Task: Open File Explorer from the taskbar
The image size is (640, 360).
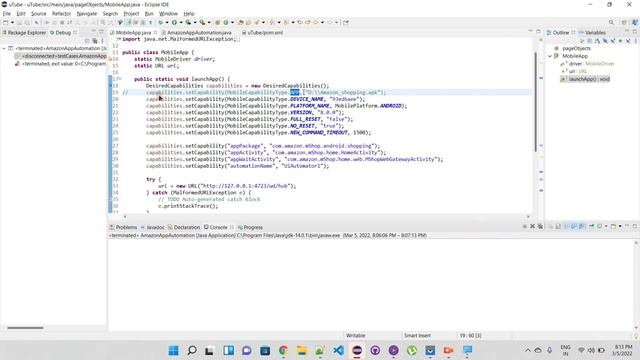Action: tap(302, 350)
